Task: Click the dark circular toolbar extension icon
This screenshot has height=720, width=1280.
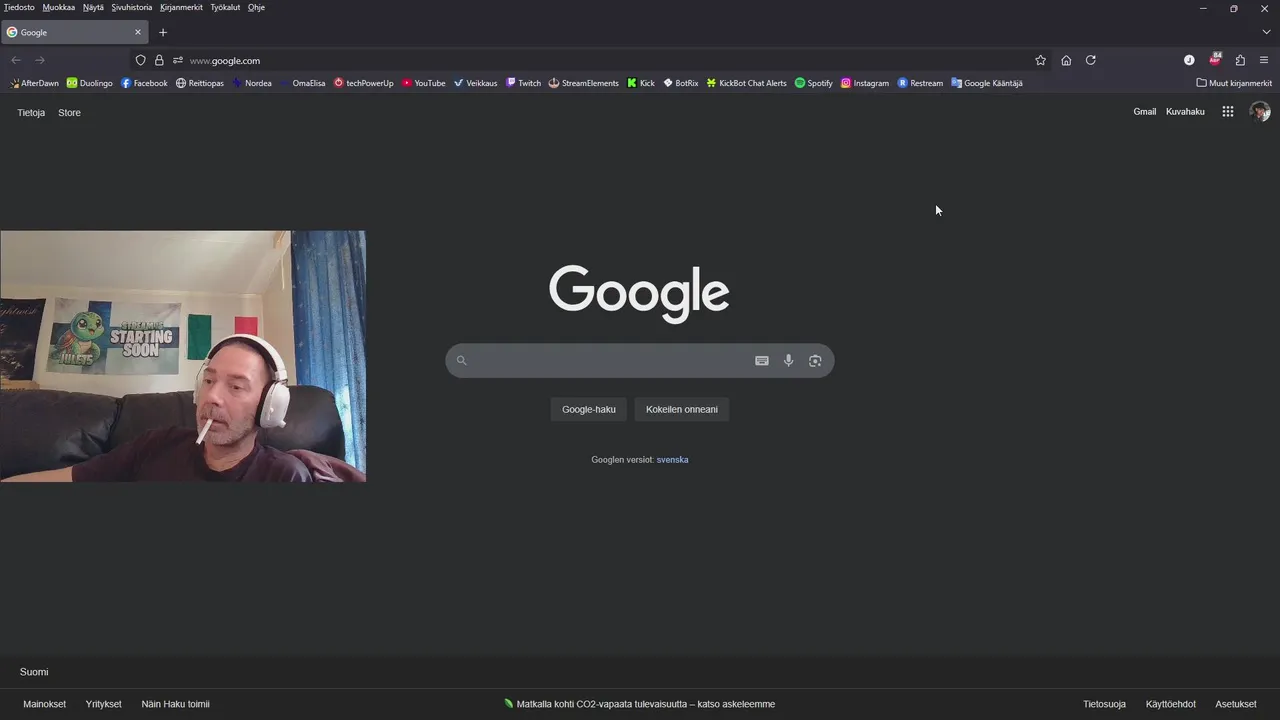Action: pyautogui.click(x=1189, y=60)
